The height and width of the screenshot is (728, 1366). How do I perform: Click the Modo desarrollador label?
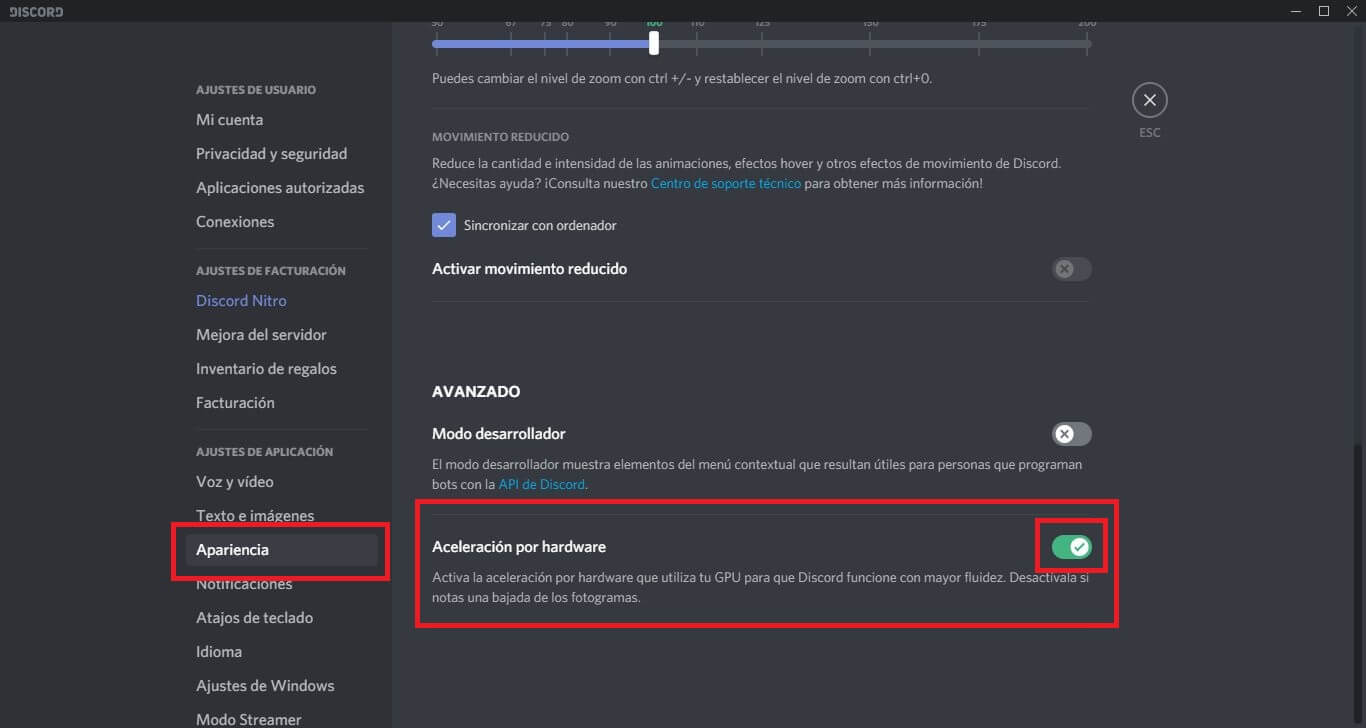[x=499, y=434]
